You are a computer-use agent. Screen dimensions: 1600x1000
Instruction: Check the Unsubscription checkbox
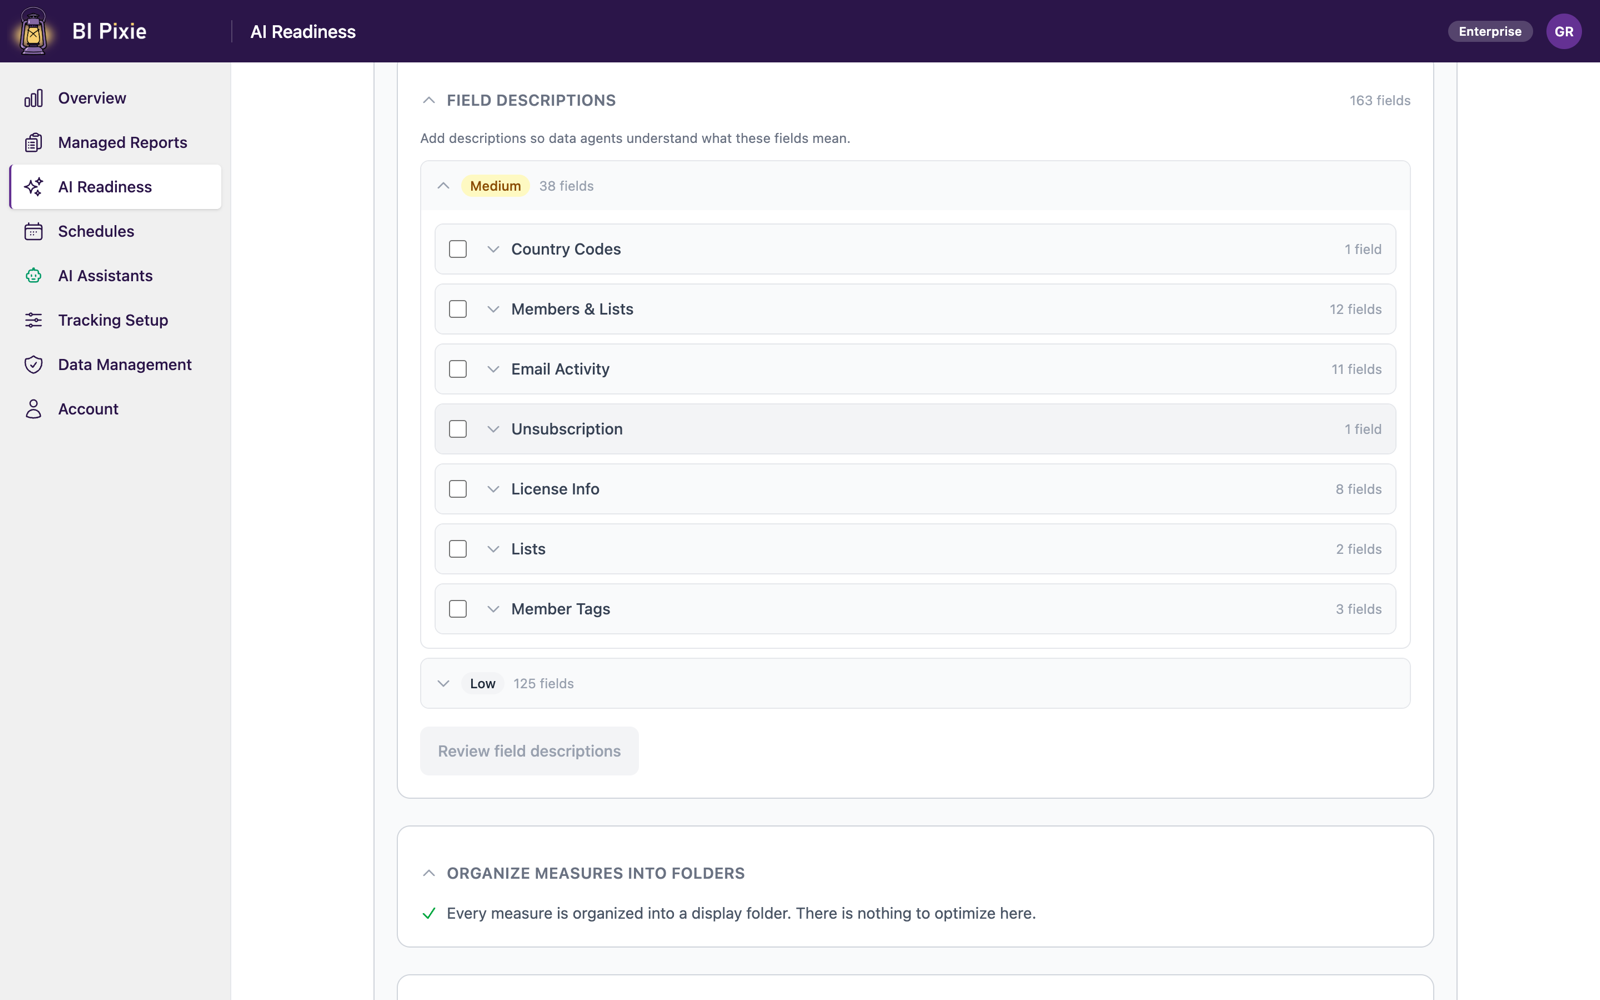click(458, 429)
